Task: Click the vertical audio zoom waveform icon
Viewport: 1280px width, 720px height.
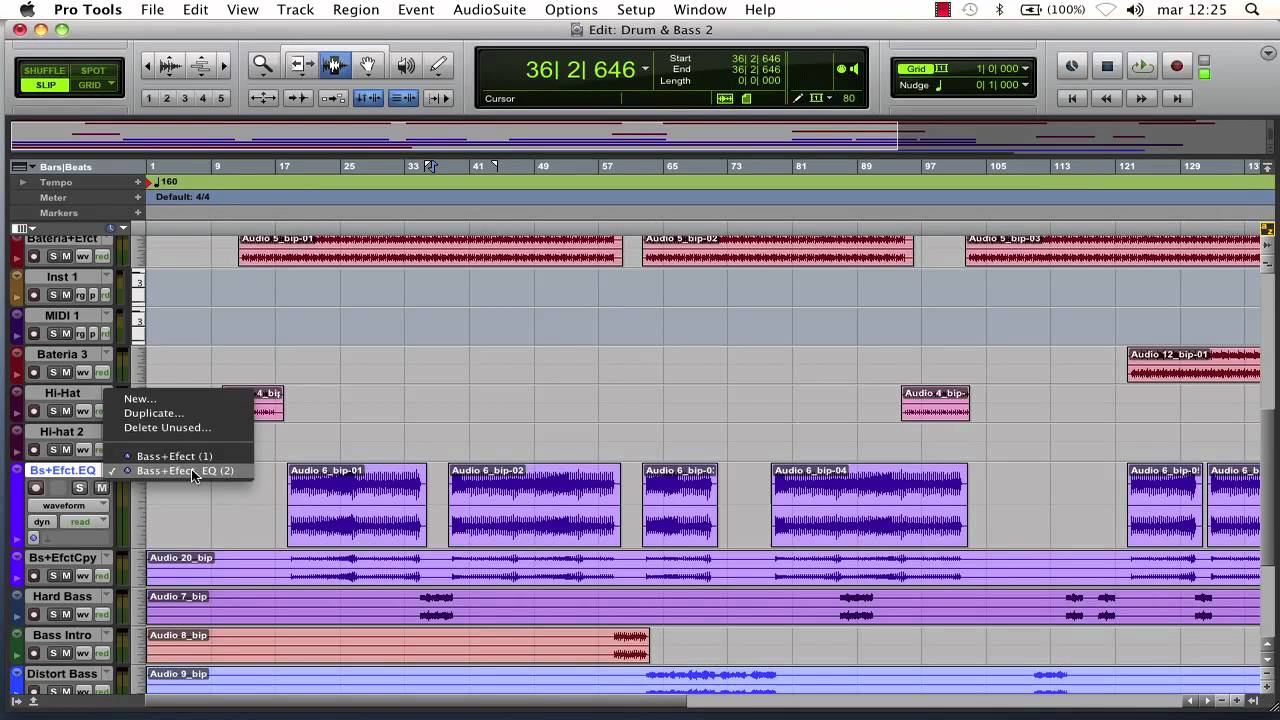Action: coord(171,66)
